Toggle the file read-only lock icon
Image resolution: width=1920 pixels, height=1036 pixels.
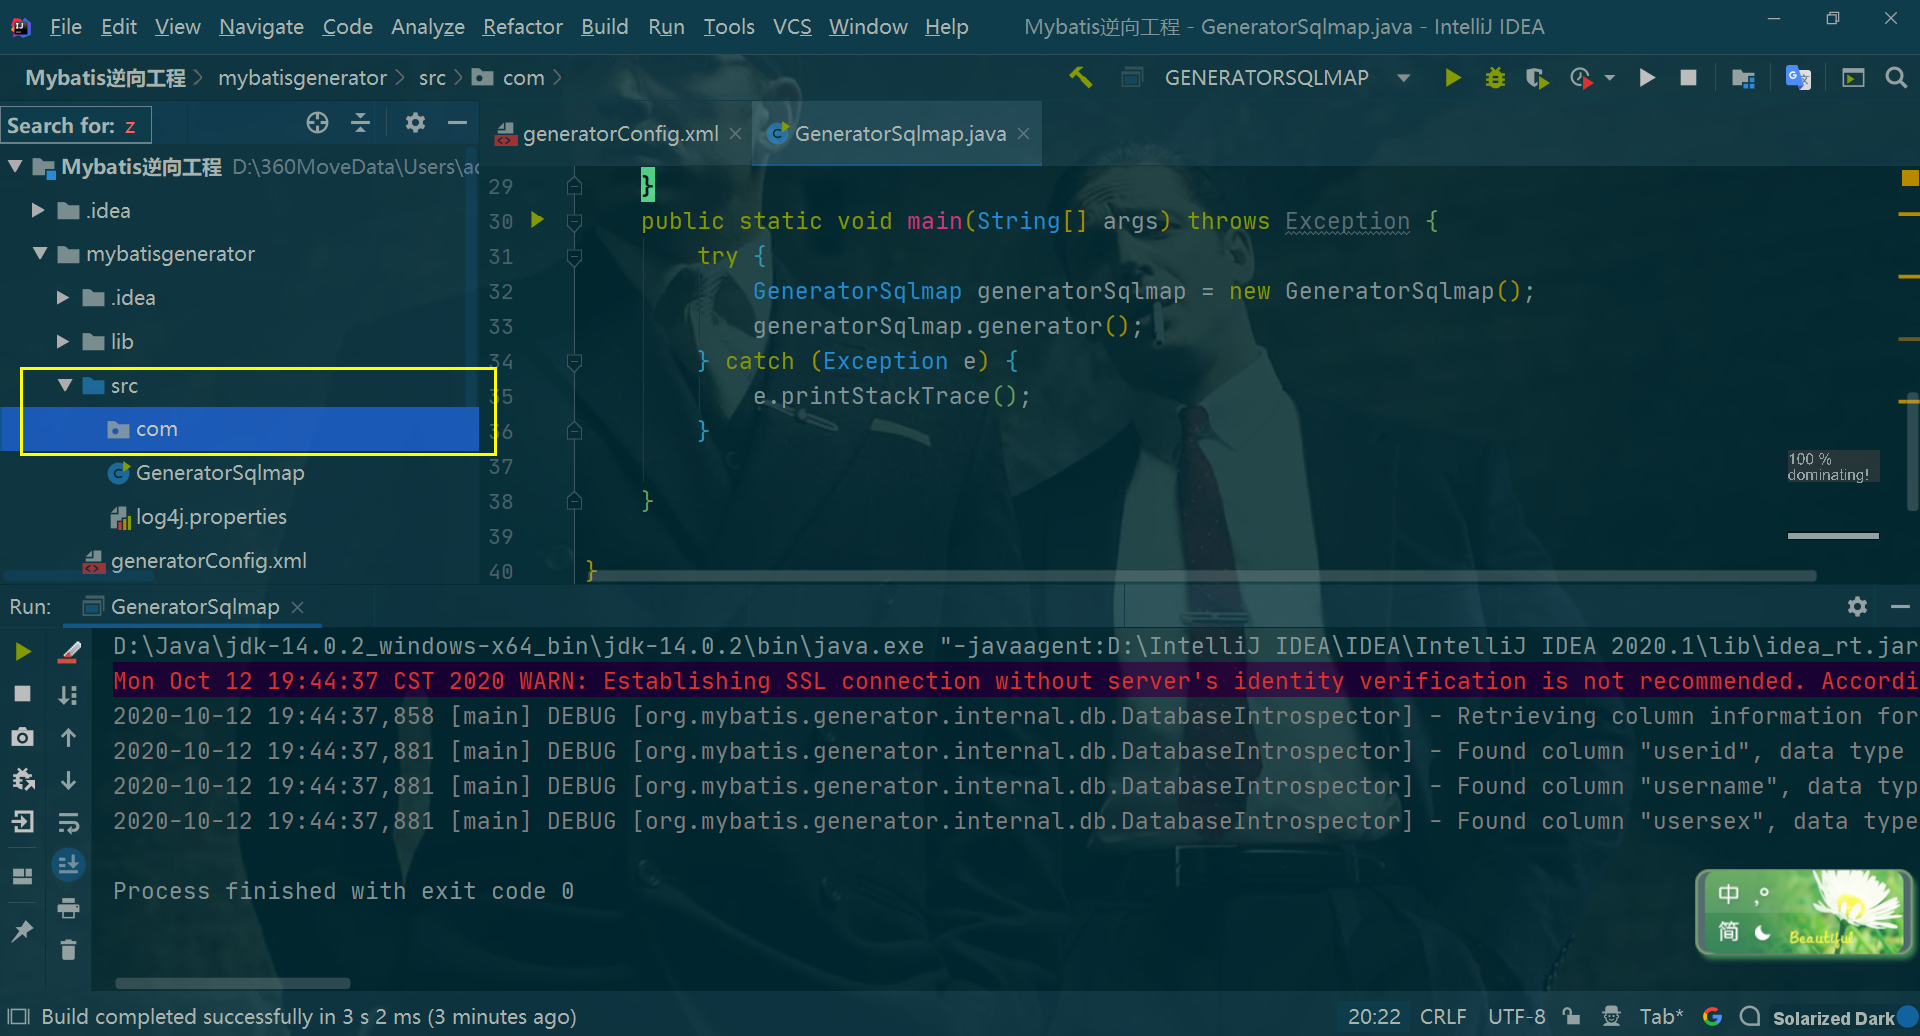pos(1572,1017)
